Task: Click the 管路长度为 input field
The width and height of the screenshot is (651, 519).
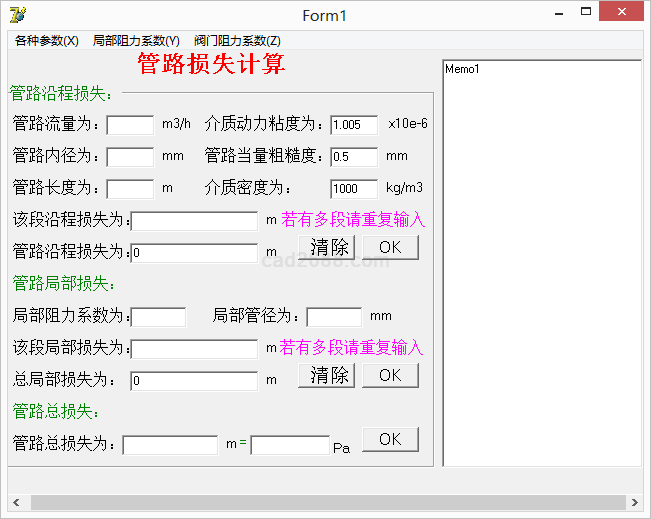Action: coord(130,189)
